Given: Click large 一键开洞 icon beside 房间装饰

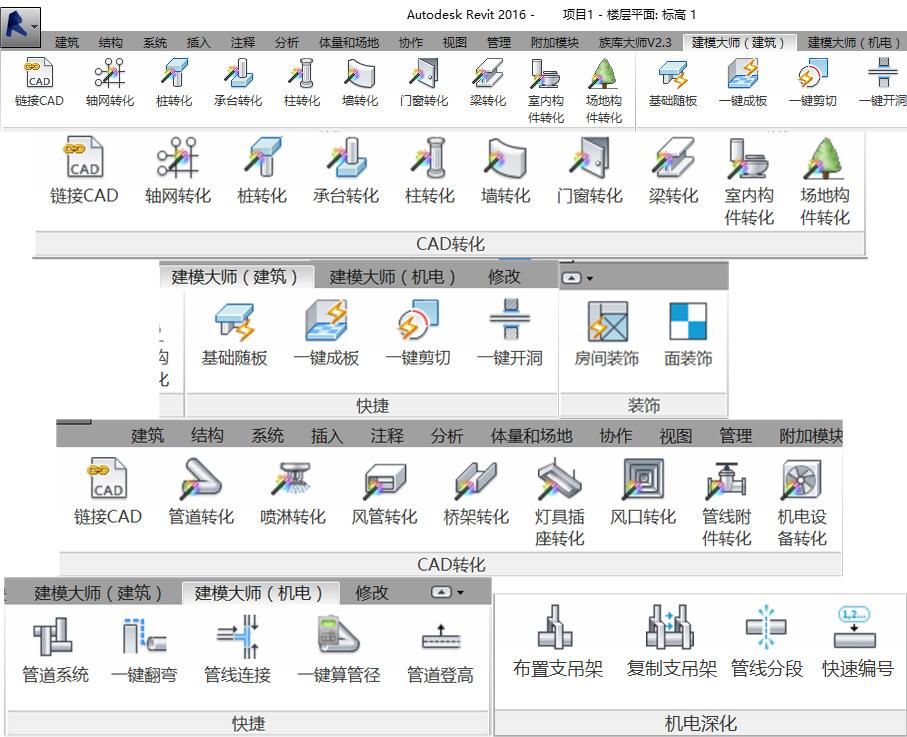Looking at the screenshot, I should pyautogui.click(x=510, y=320).
